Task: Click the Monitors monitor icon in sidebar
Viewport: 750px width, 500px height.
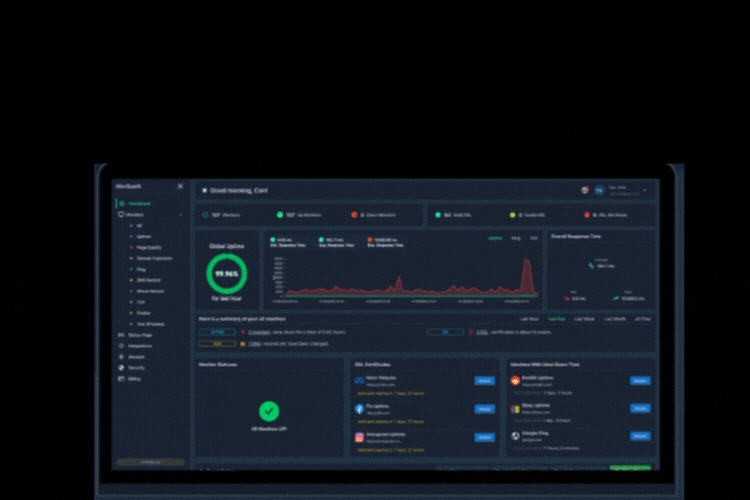Action: 121,215
